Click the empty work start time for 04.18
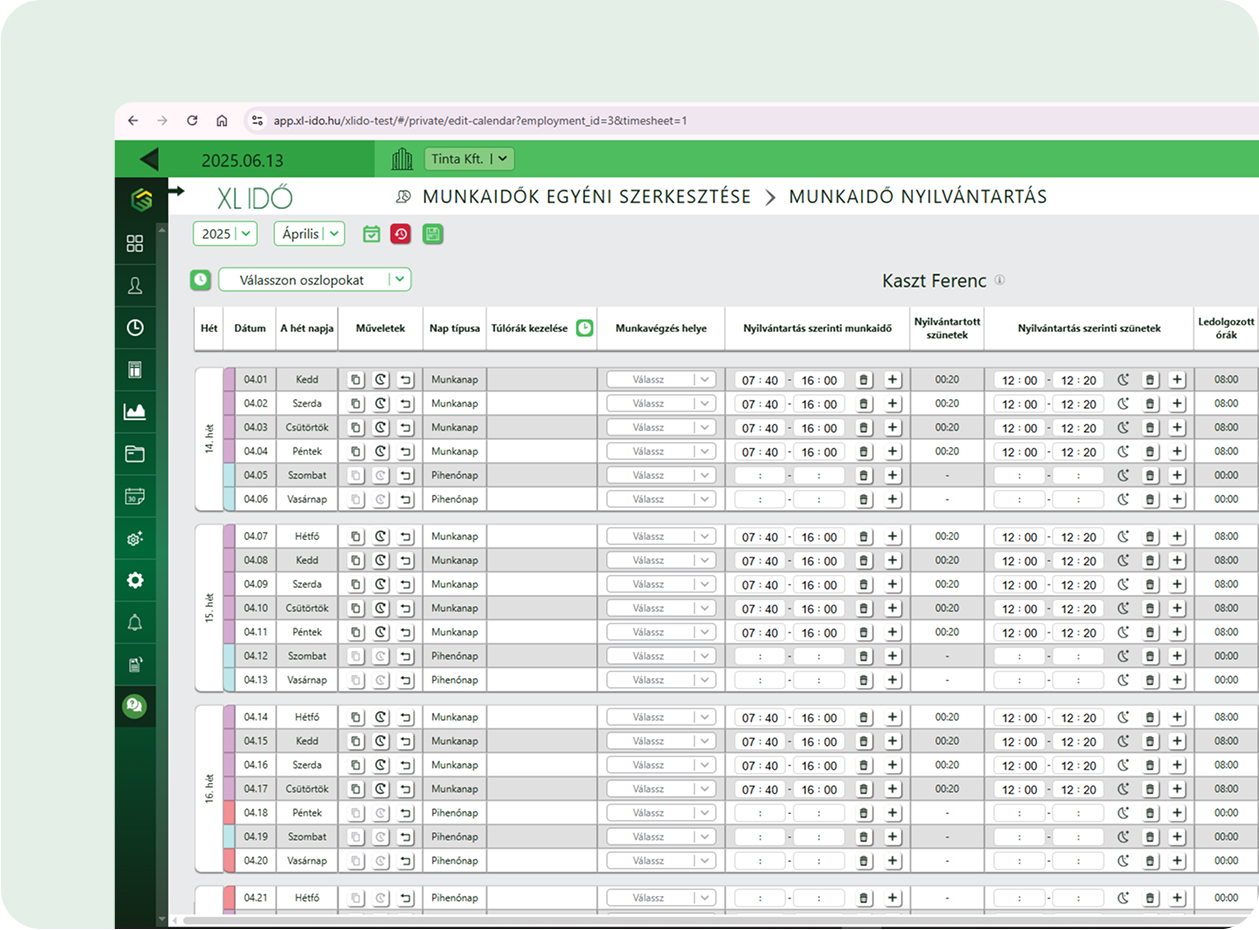Screen dimensions: 1259x930 pyautogui.click(x=760, y=813)
